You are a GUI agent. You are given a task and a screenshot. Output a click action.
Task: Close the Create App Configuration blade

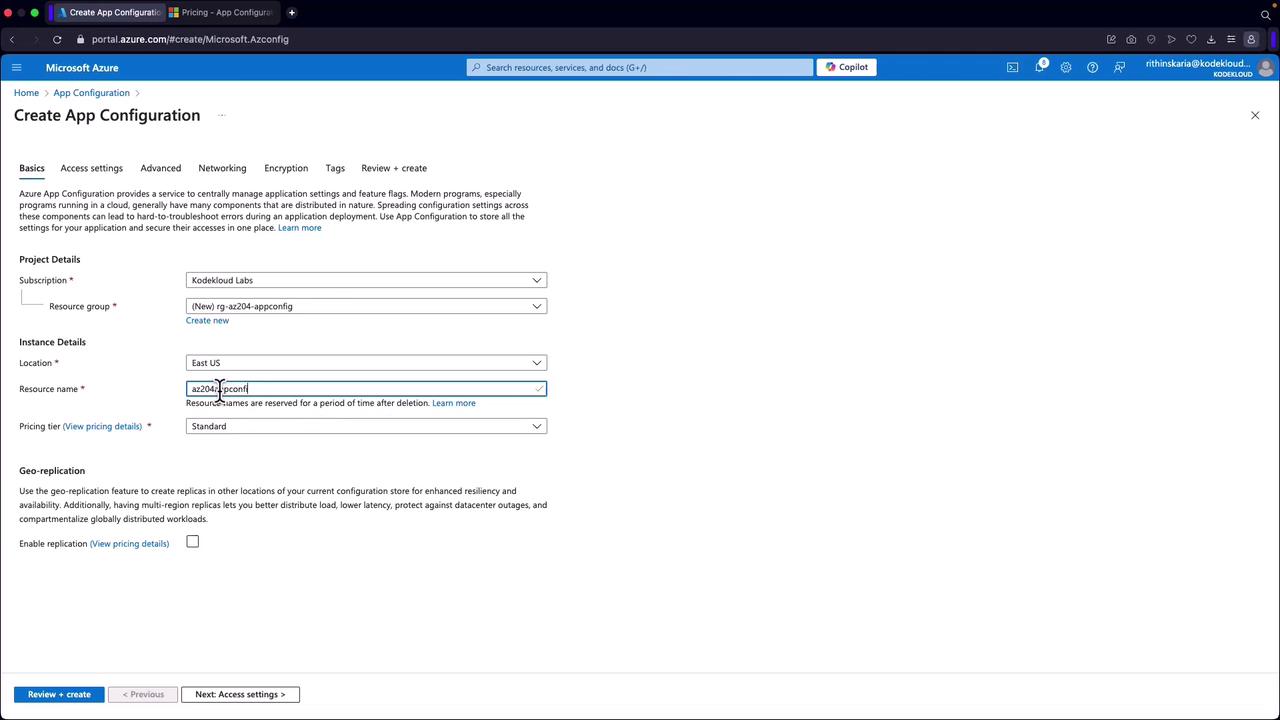(1255, 115)
